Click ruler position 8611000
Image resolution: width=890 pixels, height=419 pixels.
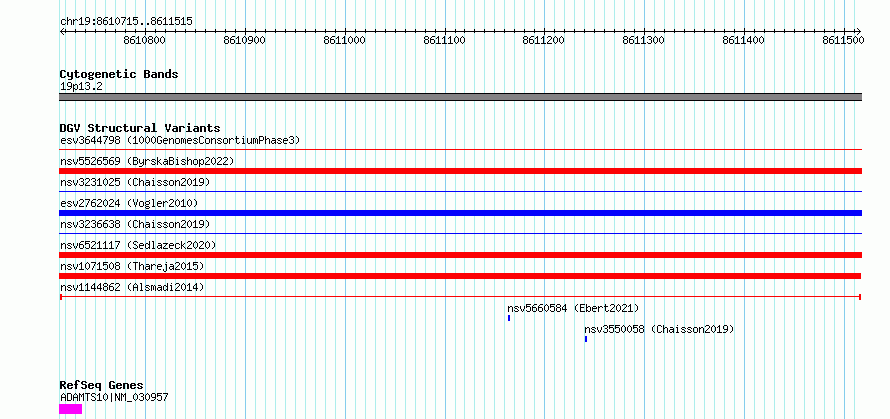pos(345,40)
